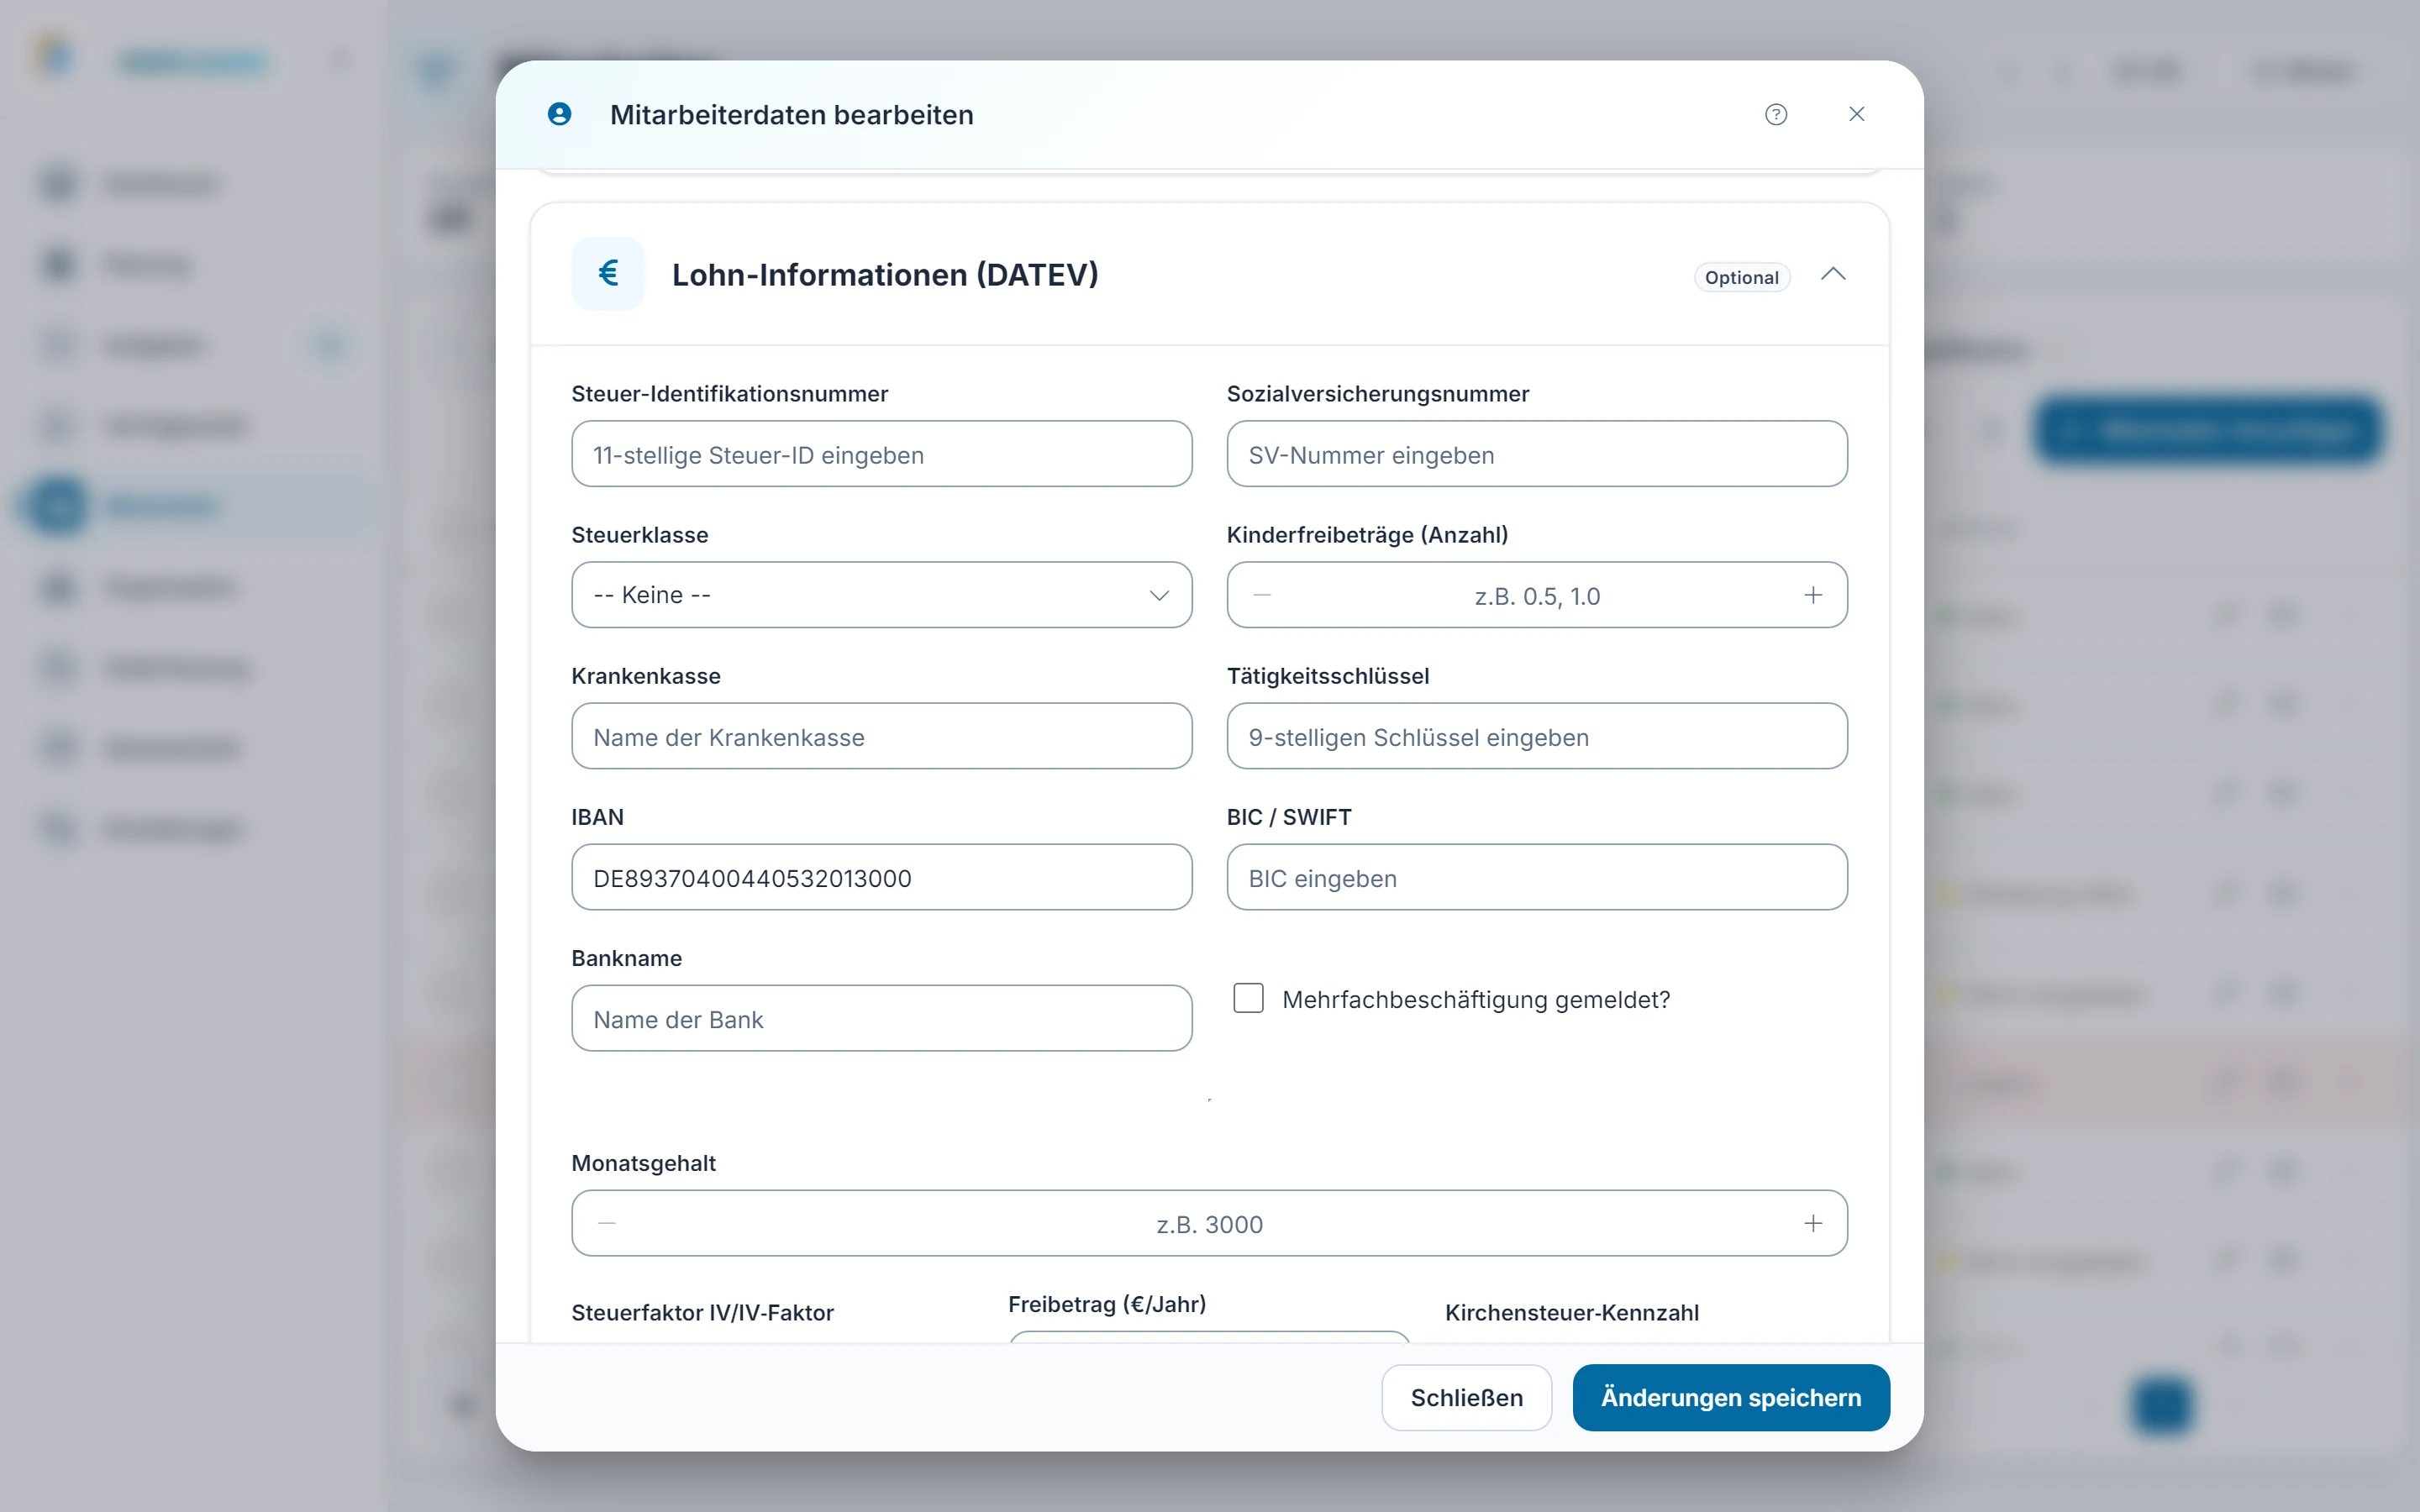
Task: Click into the Krankenkasse input
Action: [881, 736]
